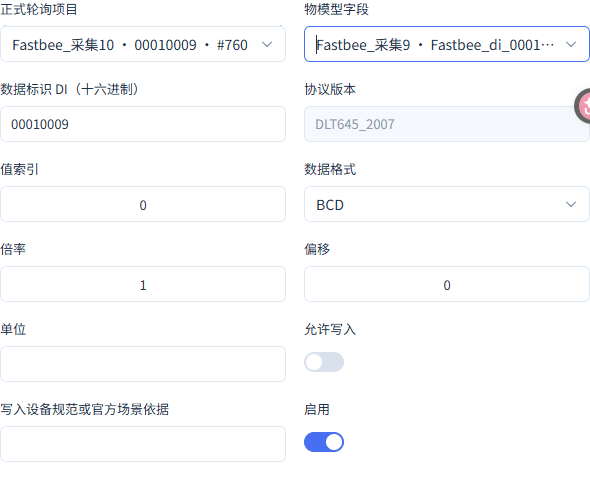This screenshot has width=590, height=480.
Task: Click chevron arrow of 物模型字段 select
Action: [571, 45]
